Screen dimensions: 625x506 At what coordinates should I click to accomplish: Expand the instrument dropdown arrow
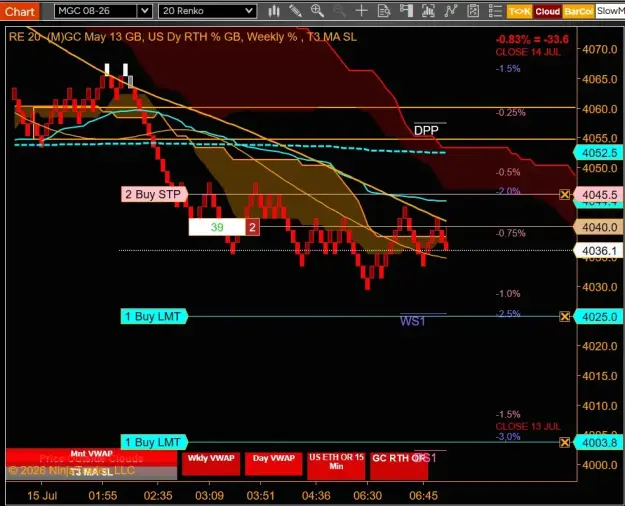point(145,11)
